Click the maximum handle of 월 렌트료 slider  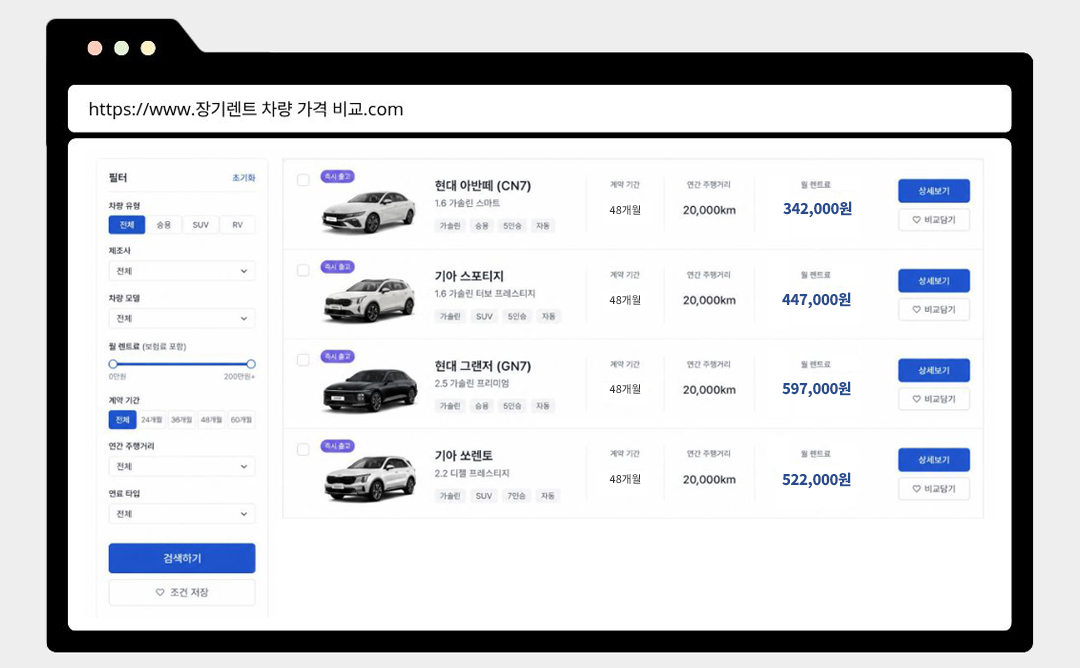(x=251, y=364)
